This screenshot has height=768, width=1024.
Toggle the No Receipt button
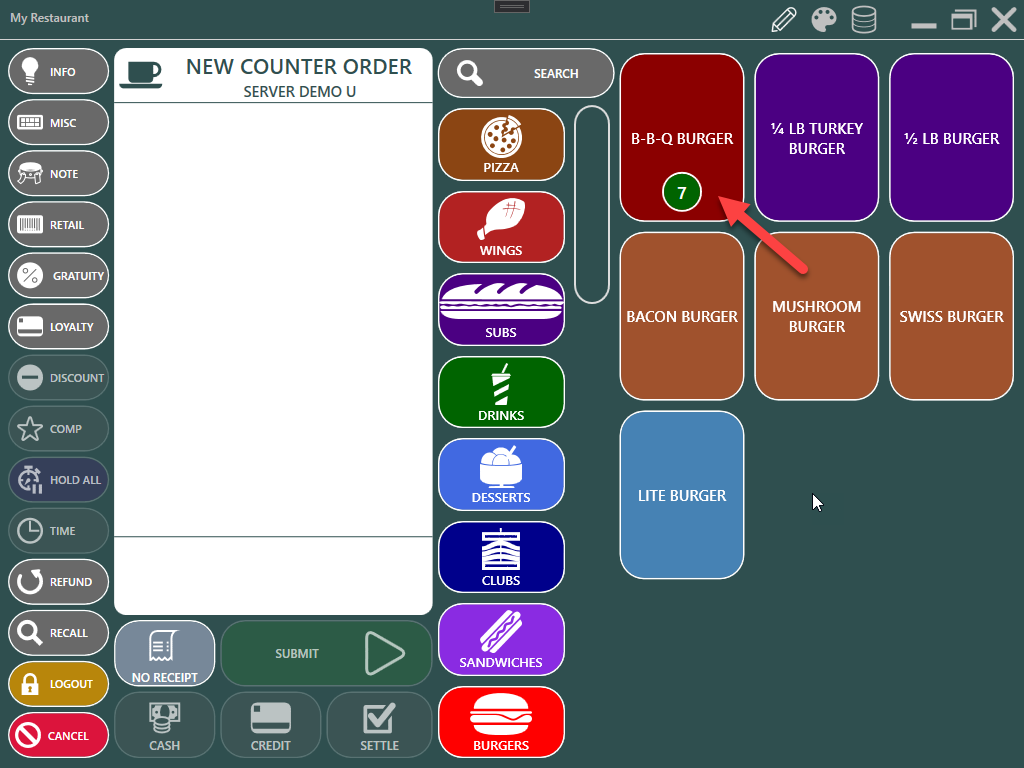(164, 654)
